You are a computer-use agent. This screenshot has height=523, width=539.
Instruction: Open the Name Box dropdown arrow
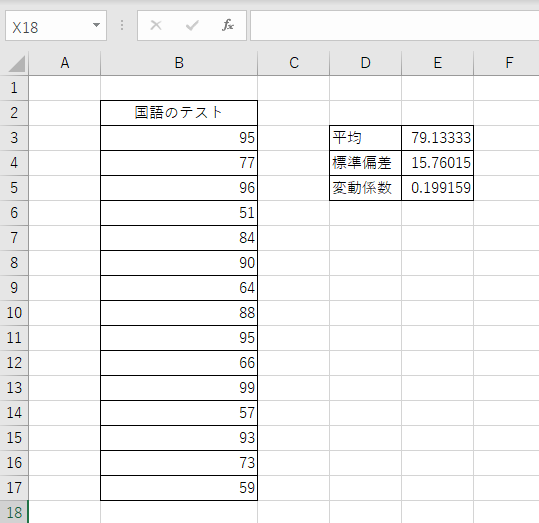coord(97,25)
